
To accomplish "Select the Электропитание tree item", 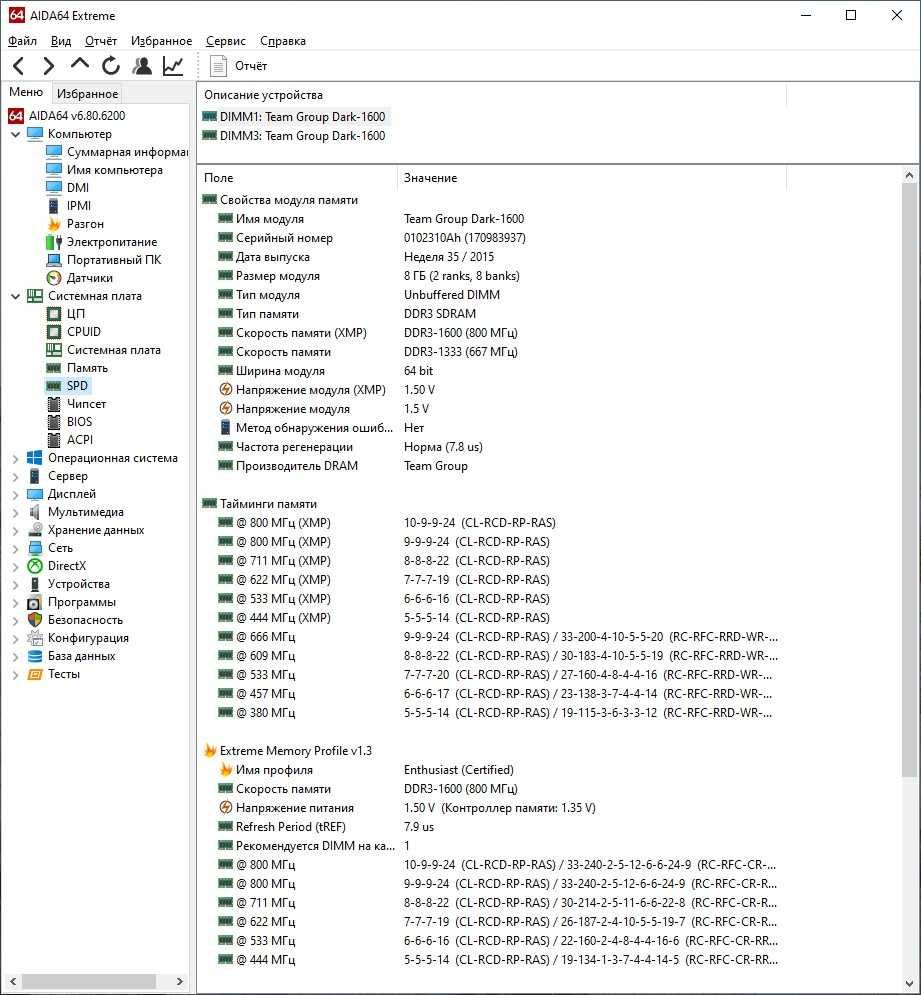I will pyautogui.click(x=112, y=242).
